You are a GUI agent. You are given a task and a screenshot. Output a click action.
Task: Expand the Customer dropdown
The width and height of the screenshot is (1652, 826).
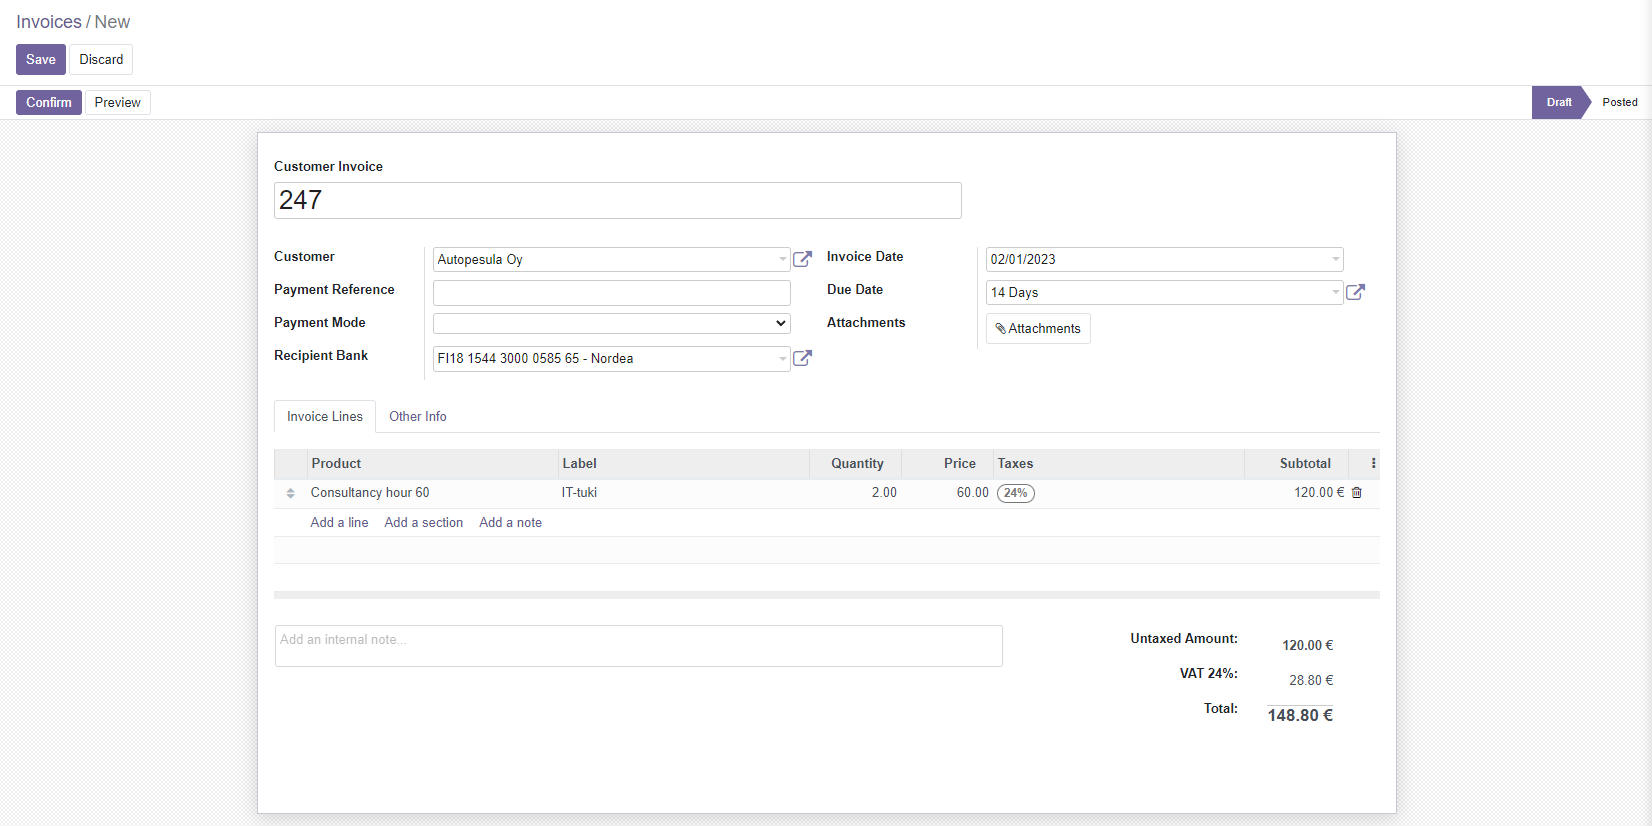tap(782, 259)
